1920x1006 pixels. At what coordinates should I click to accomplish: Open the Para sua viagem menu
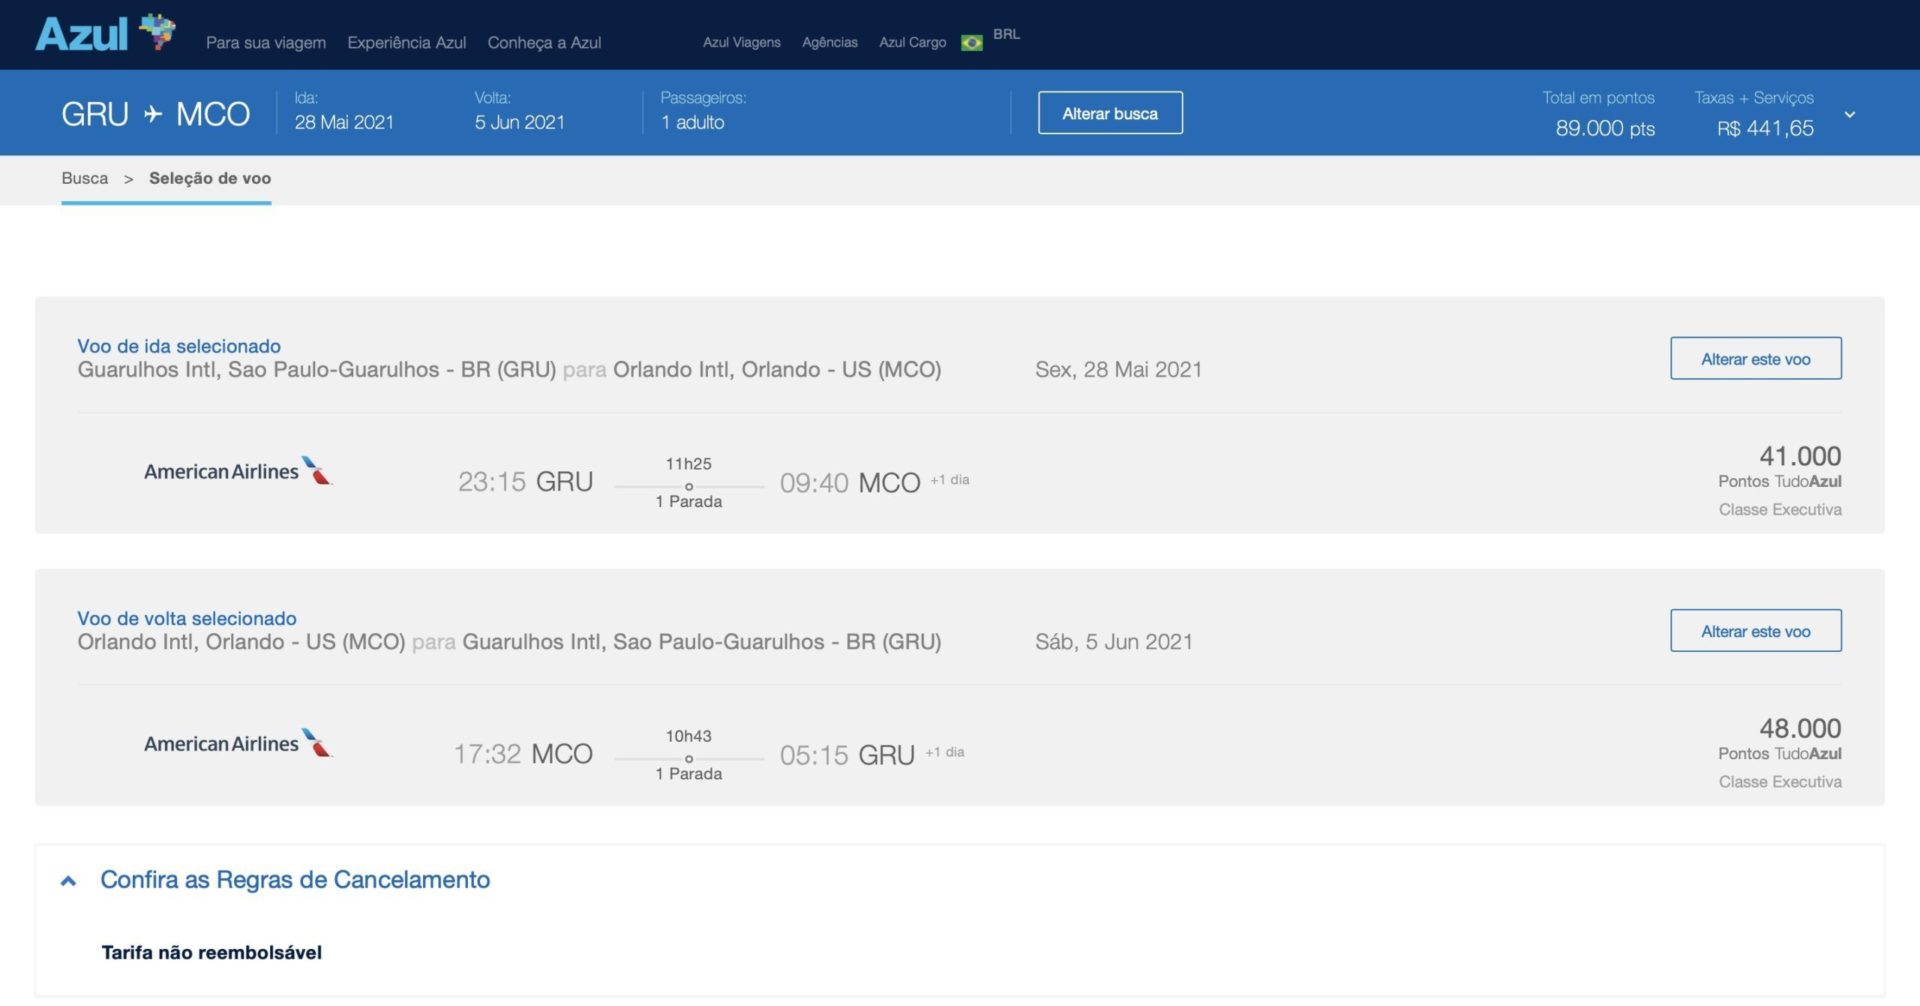(x=266, y=43)
